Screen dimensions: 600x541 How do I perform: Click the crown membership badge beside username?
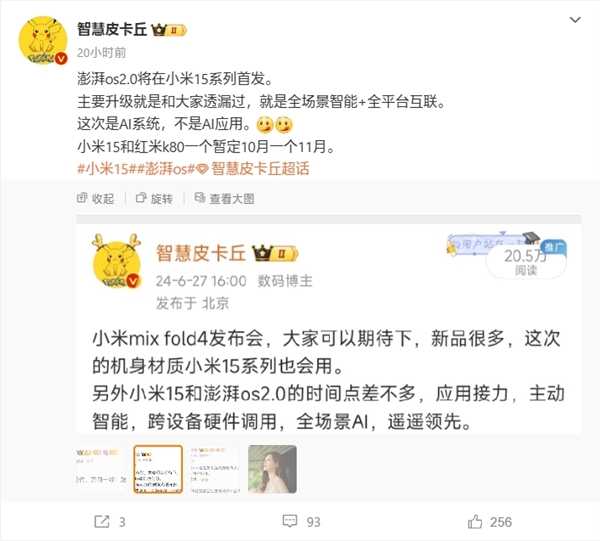(x=169, y=30)
